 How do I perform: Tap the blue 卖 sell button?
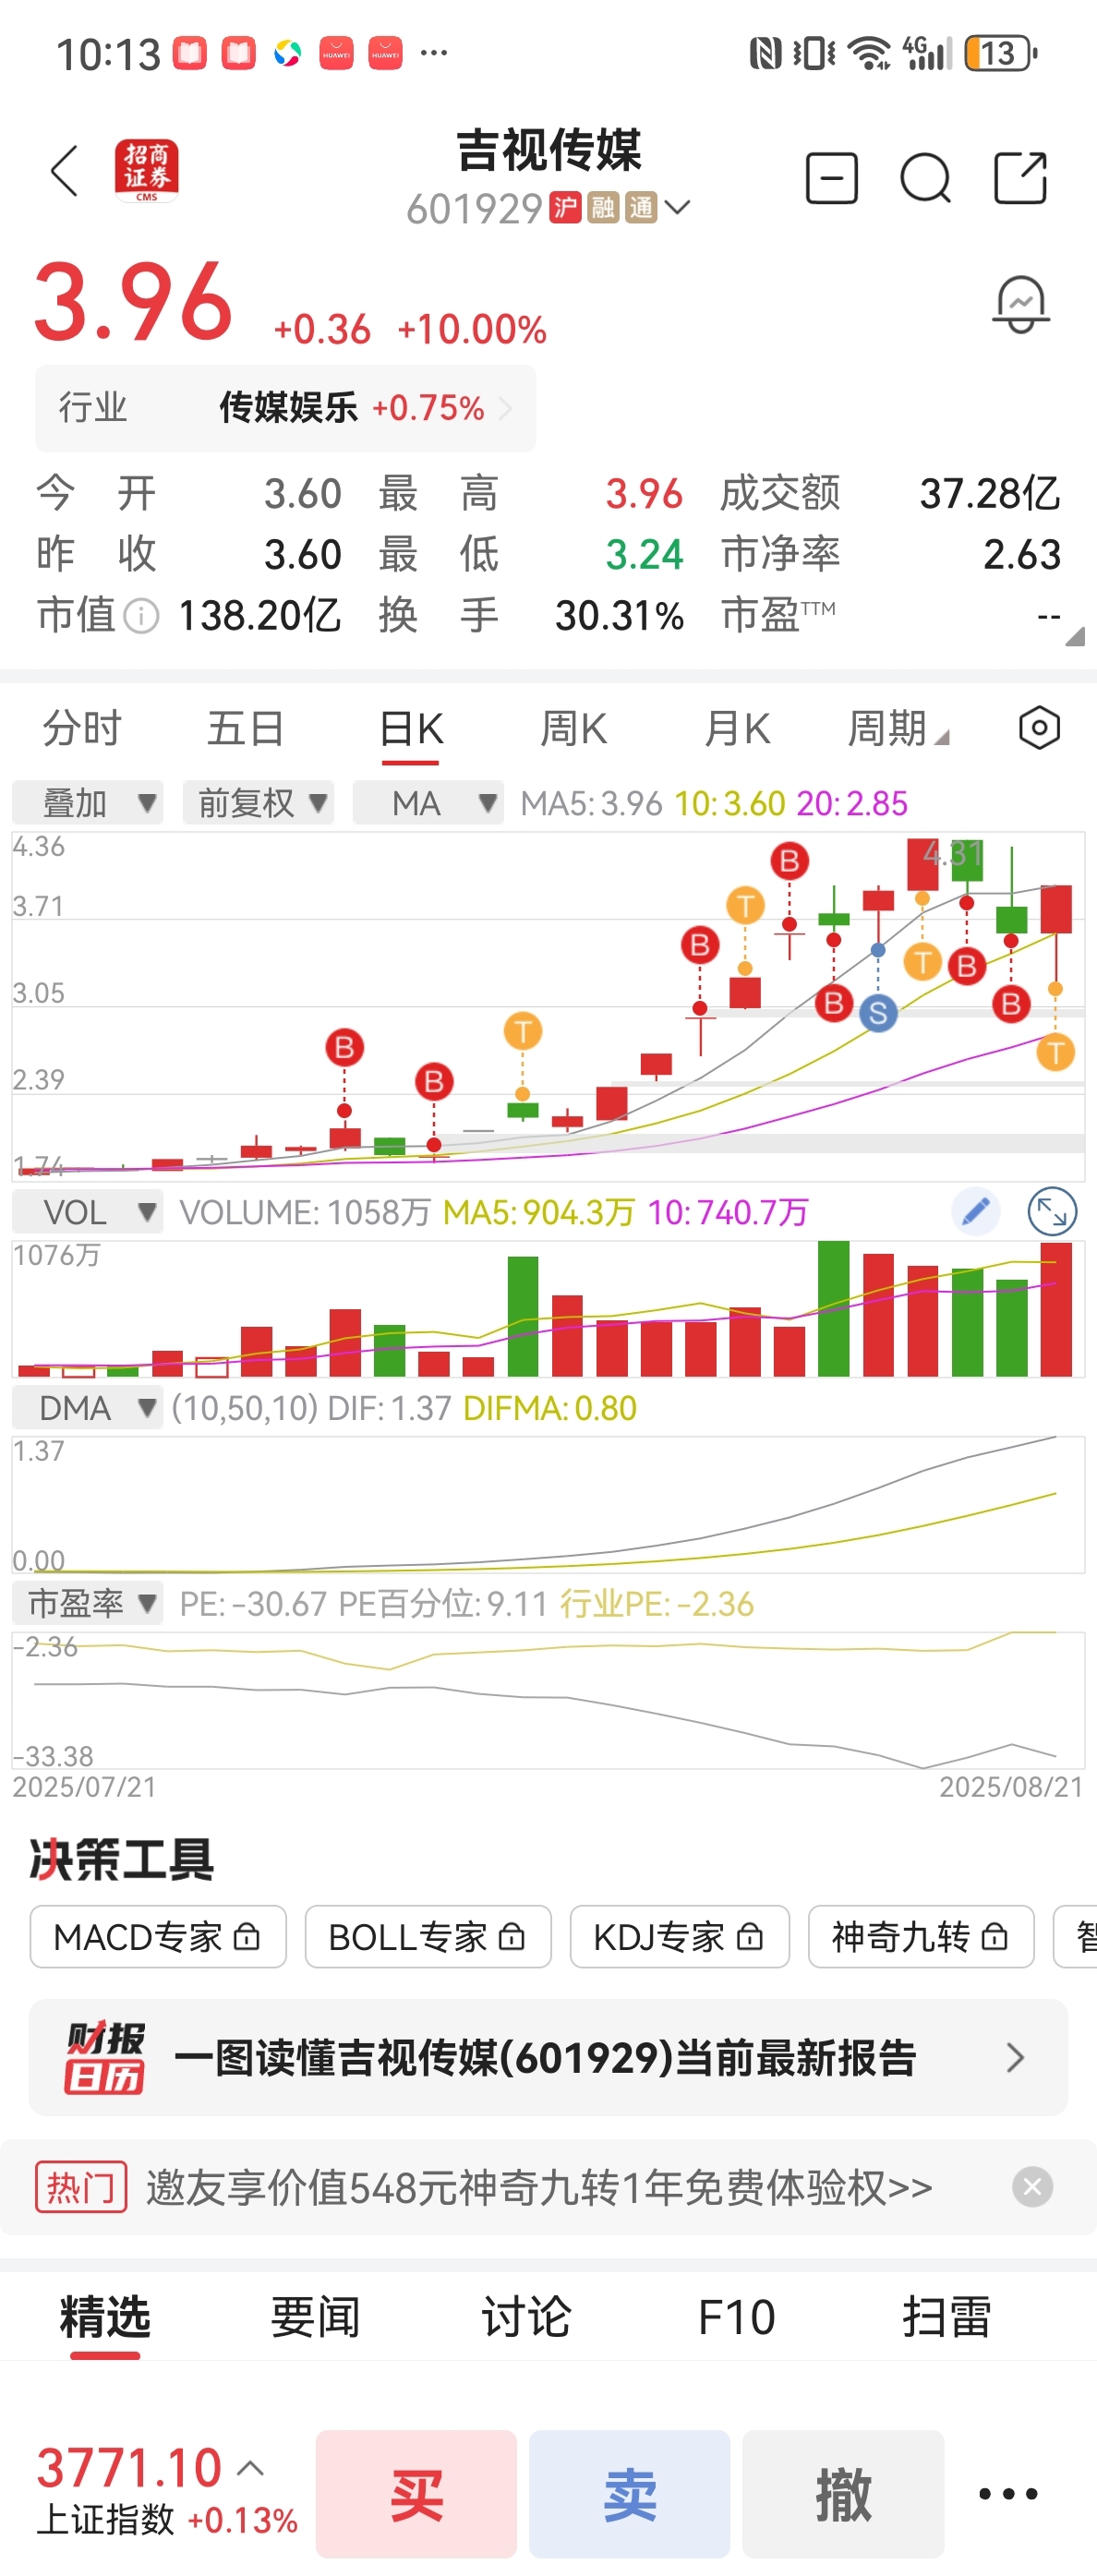click(630, 2494)
